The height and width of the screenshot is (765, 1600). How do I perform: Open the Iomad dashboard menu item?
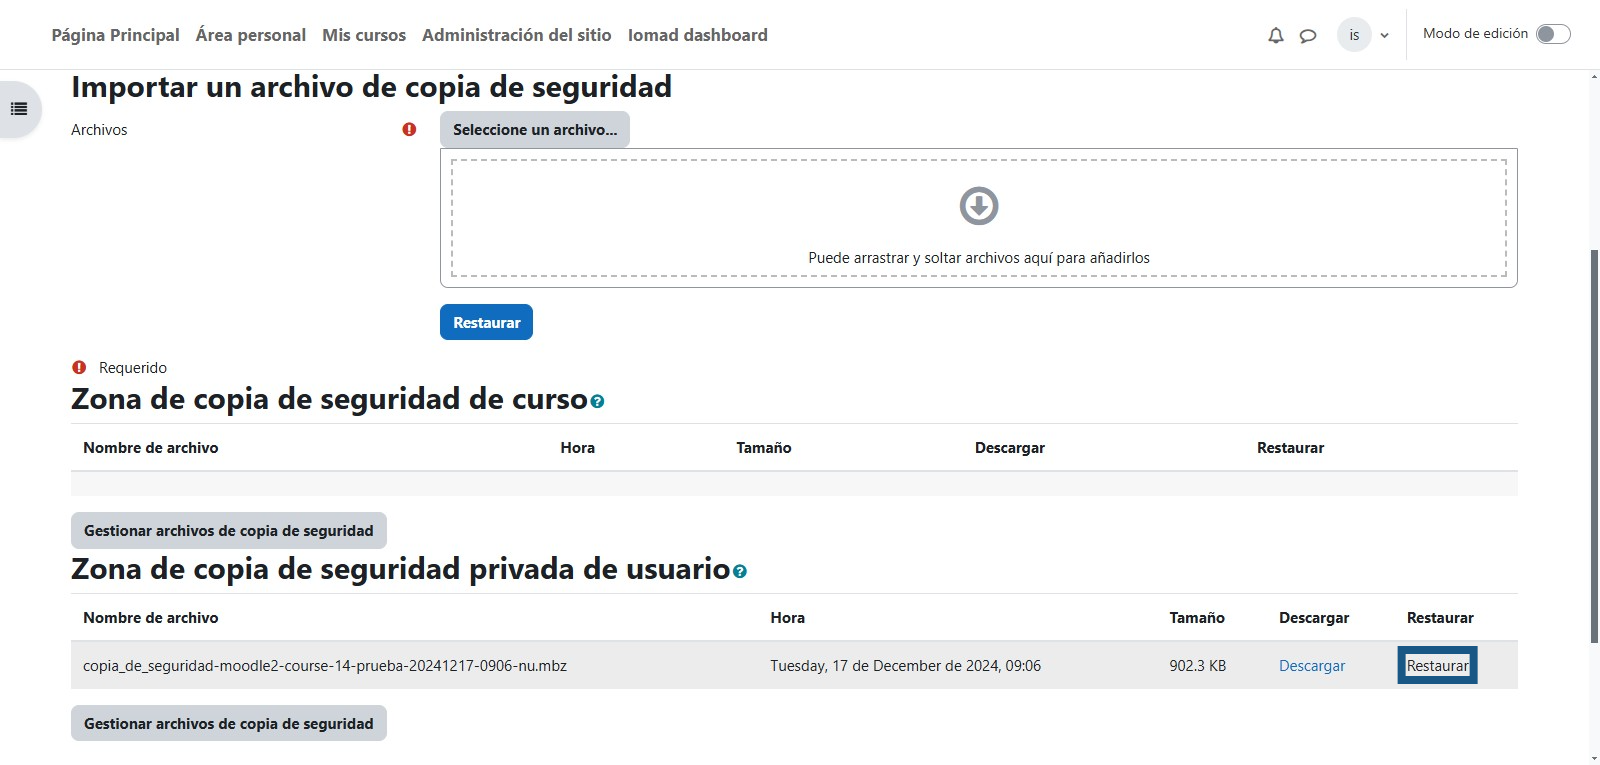pos(697,35)
